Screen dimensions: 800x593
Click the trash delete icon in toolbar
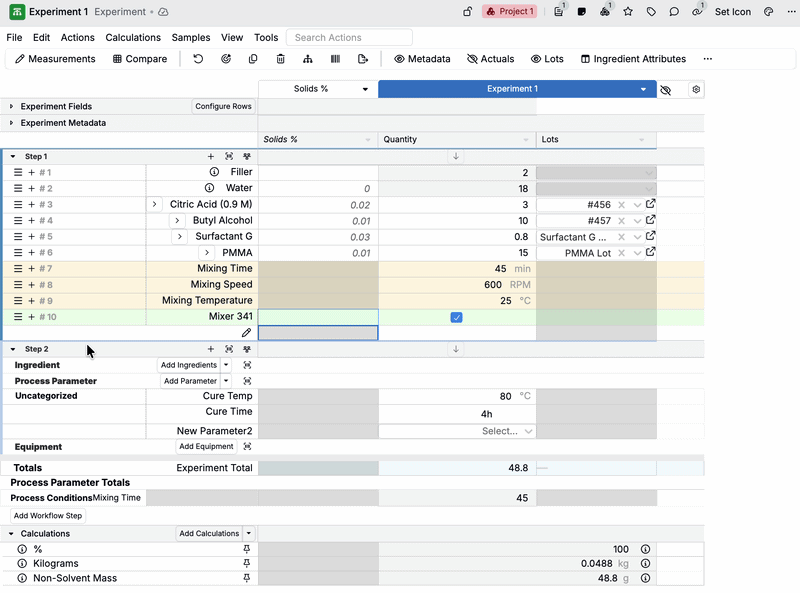[280, 59]
